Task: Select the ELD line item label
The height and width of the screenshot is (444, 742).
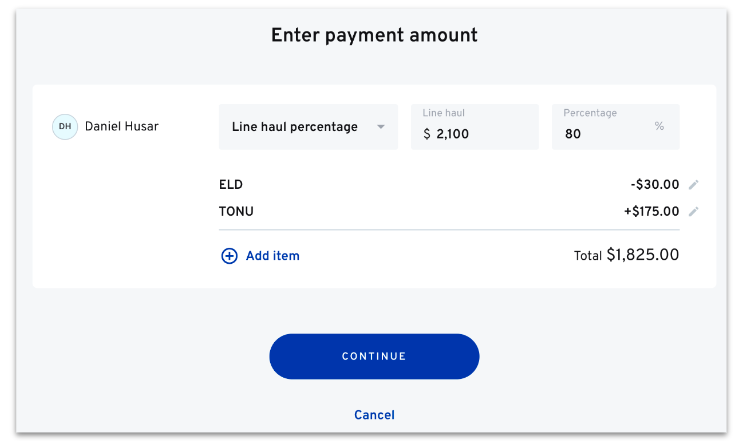Action: pos(231,185)
